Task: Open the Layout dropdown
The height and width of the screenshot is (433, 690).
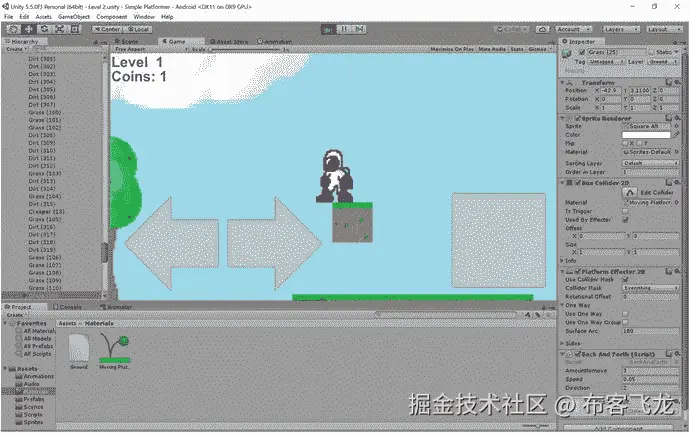Action: [664, 29]
